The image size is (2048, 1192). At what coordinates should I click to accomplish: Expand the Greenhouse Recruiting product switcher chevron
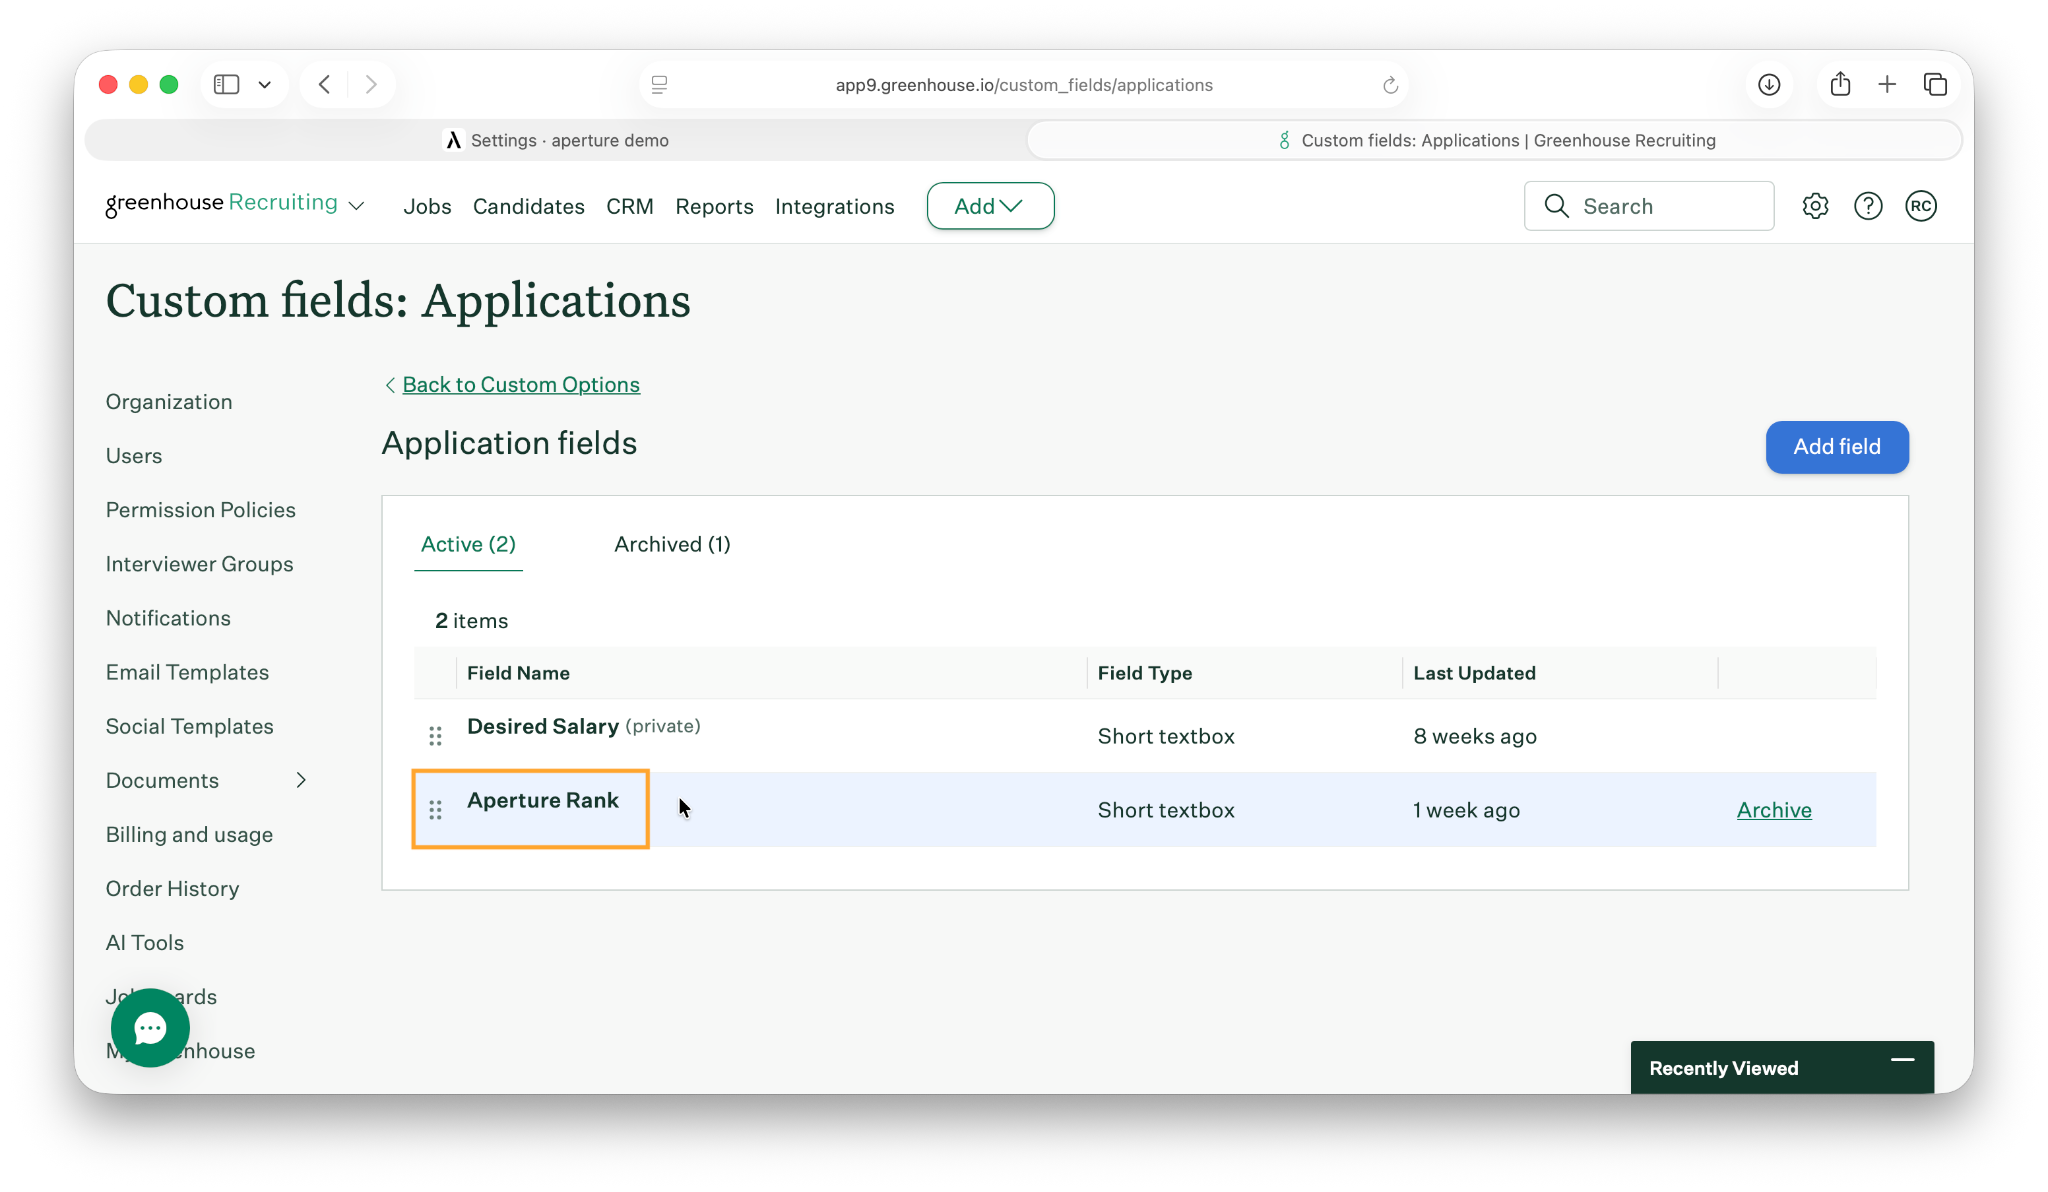click(356, 206)
